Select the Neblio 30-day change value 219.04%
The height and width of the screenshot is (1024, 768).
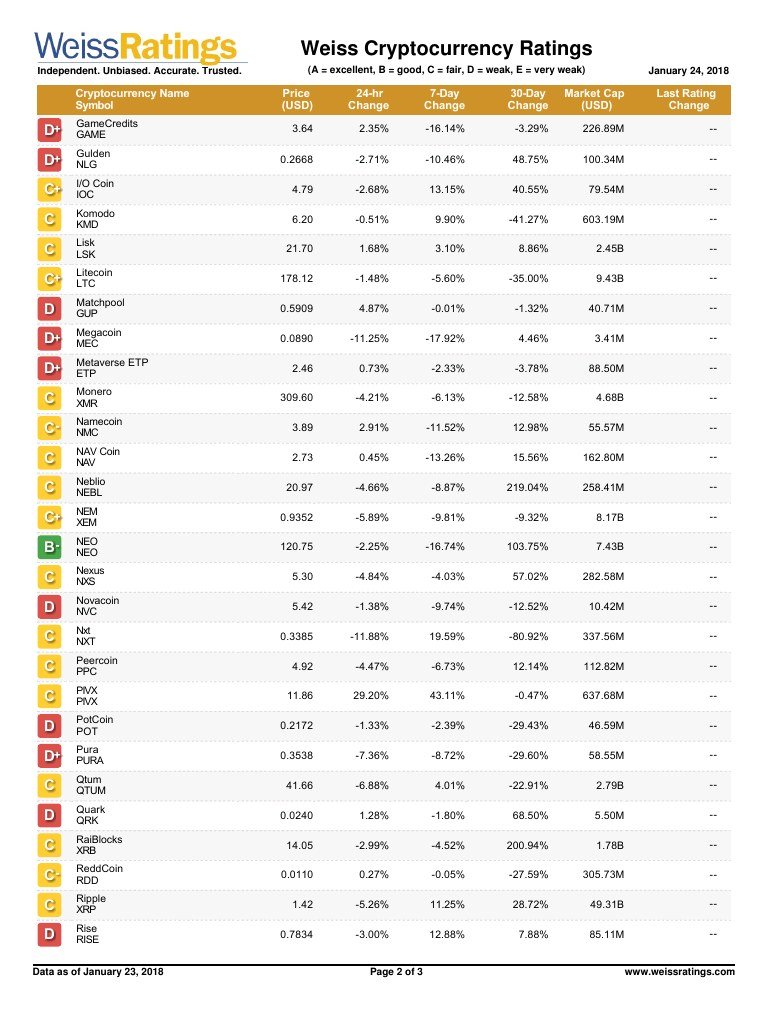[527, 487]
